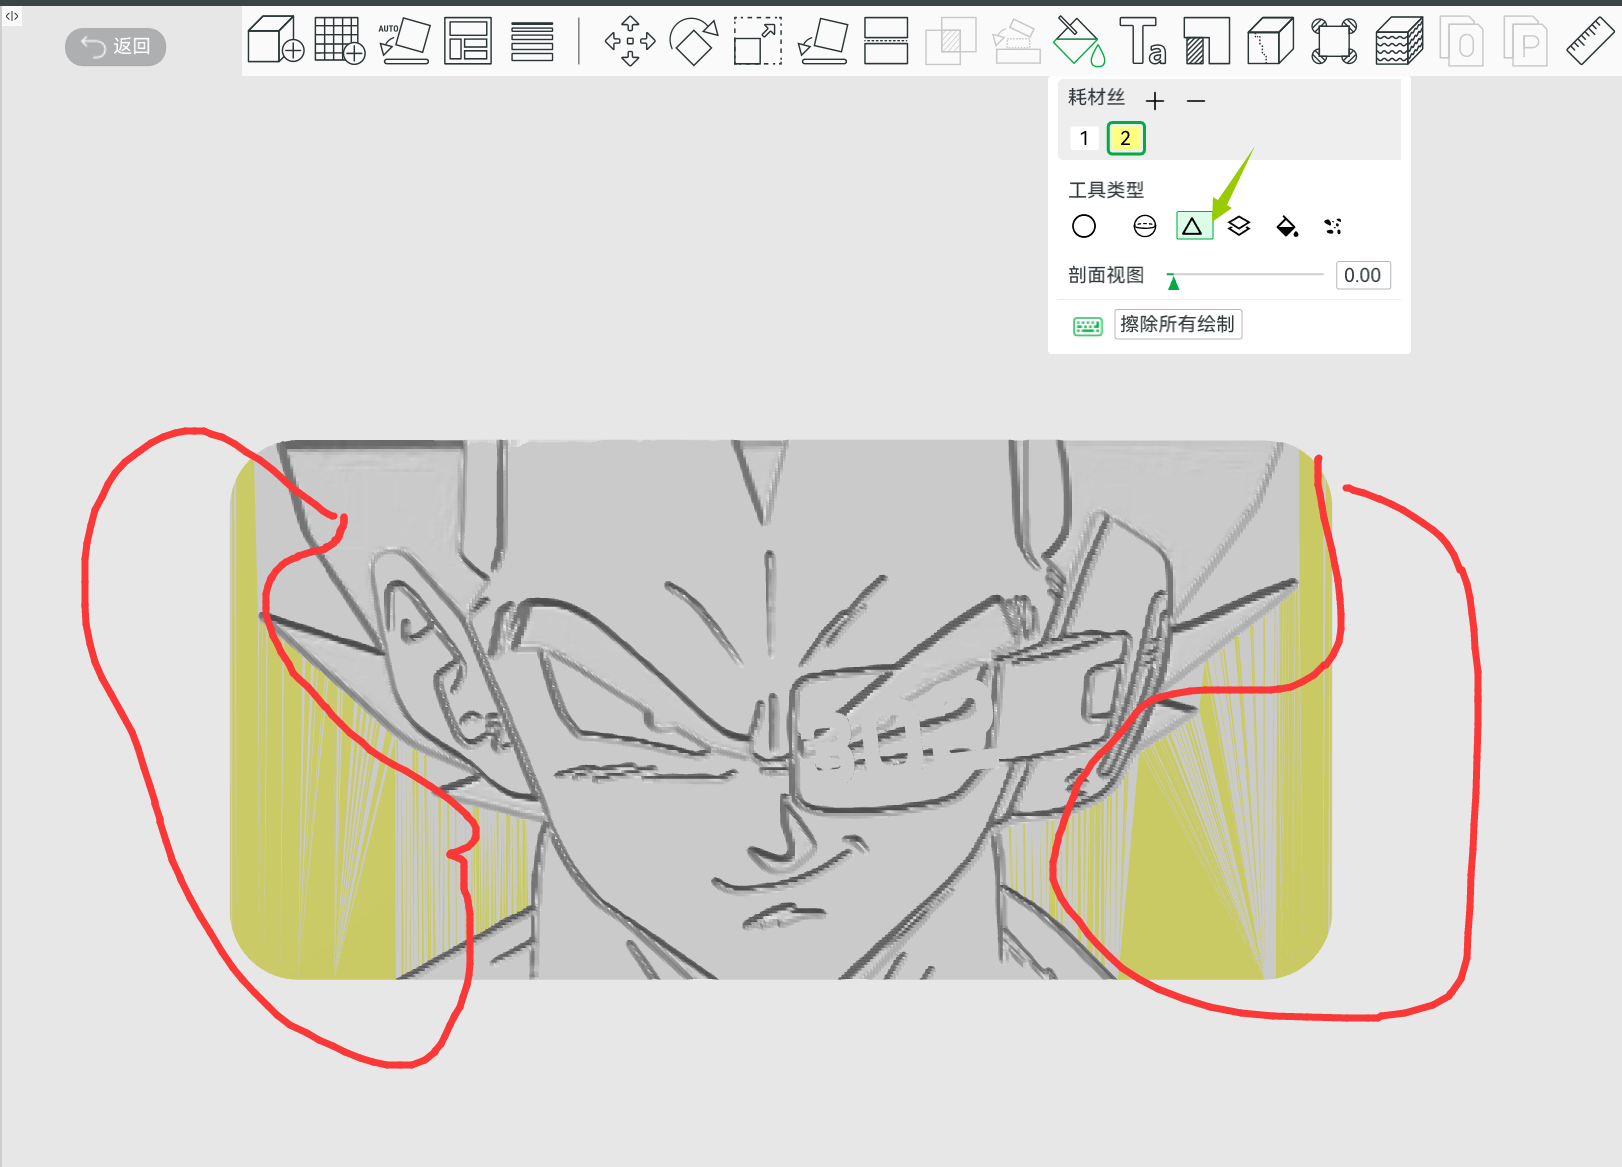Click the arrange layout icon
This screenshot has height=1167, width=1622.
[468, 41]
